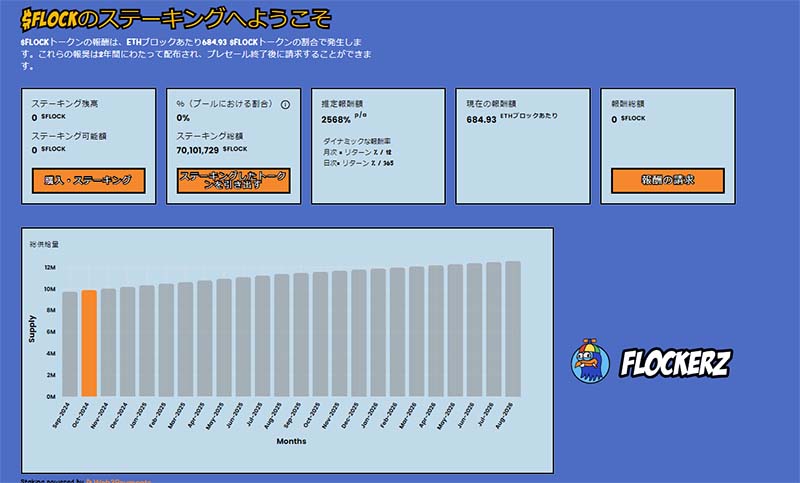Select the Mar-2025 supply bar

click(185, 339)
